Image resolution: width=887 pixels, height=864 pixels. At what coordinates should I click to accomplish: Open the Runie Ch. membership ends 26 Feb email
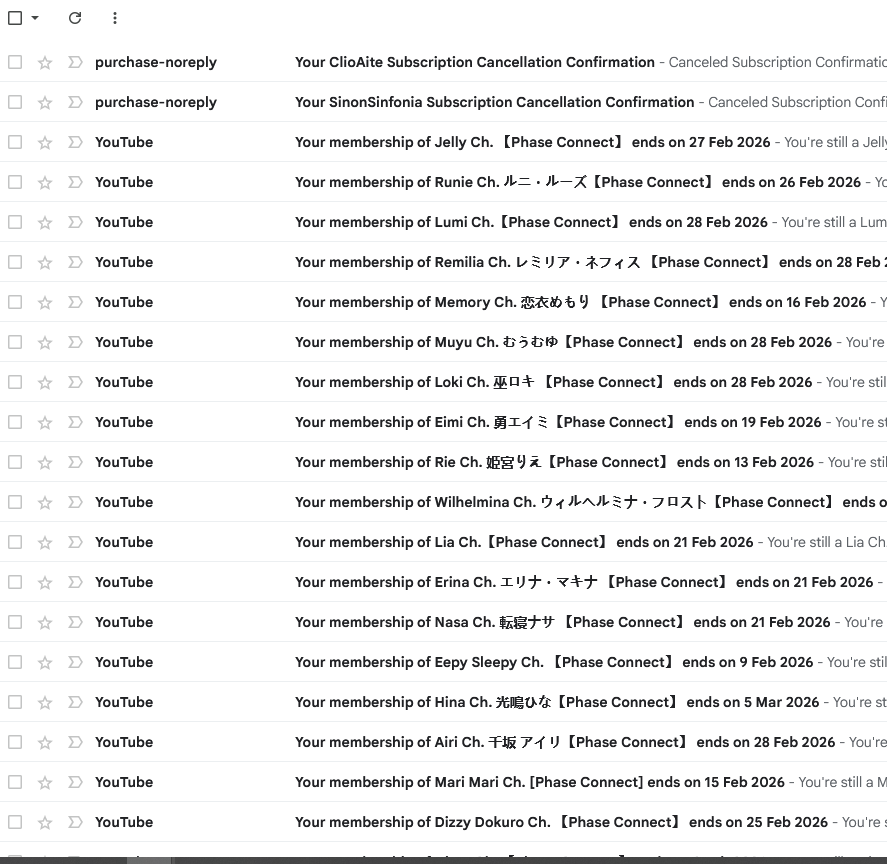coord(578,182)
